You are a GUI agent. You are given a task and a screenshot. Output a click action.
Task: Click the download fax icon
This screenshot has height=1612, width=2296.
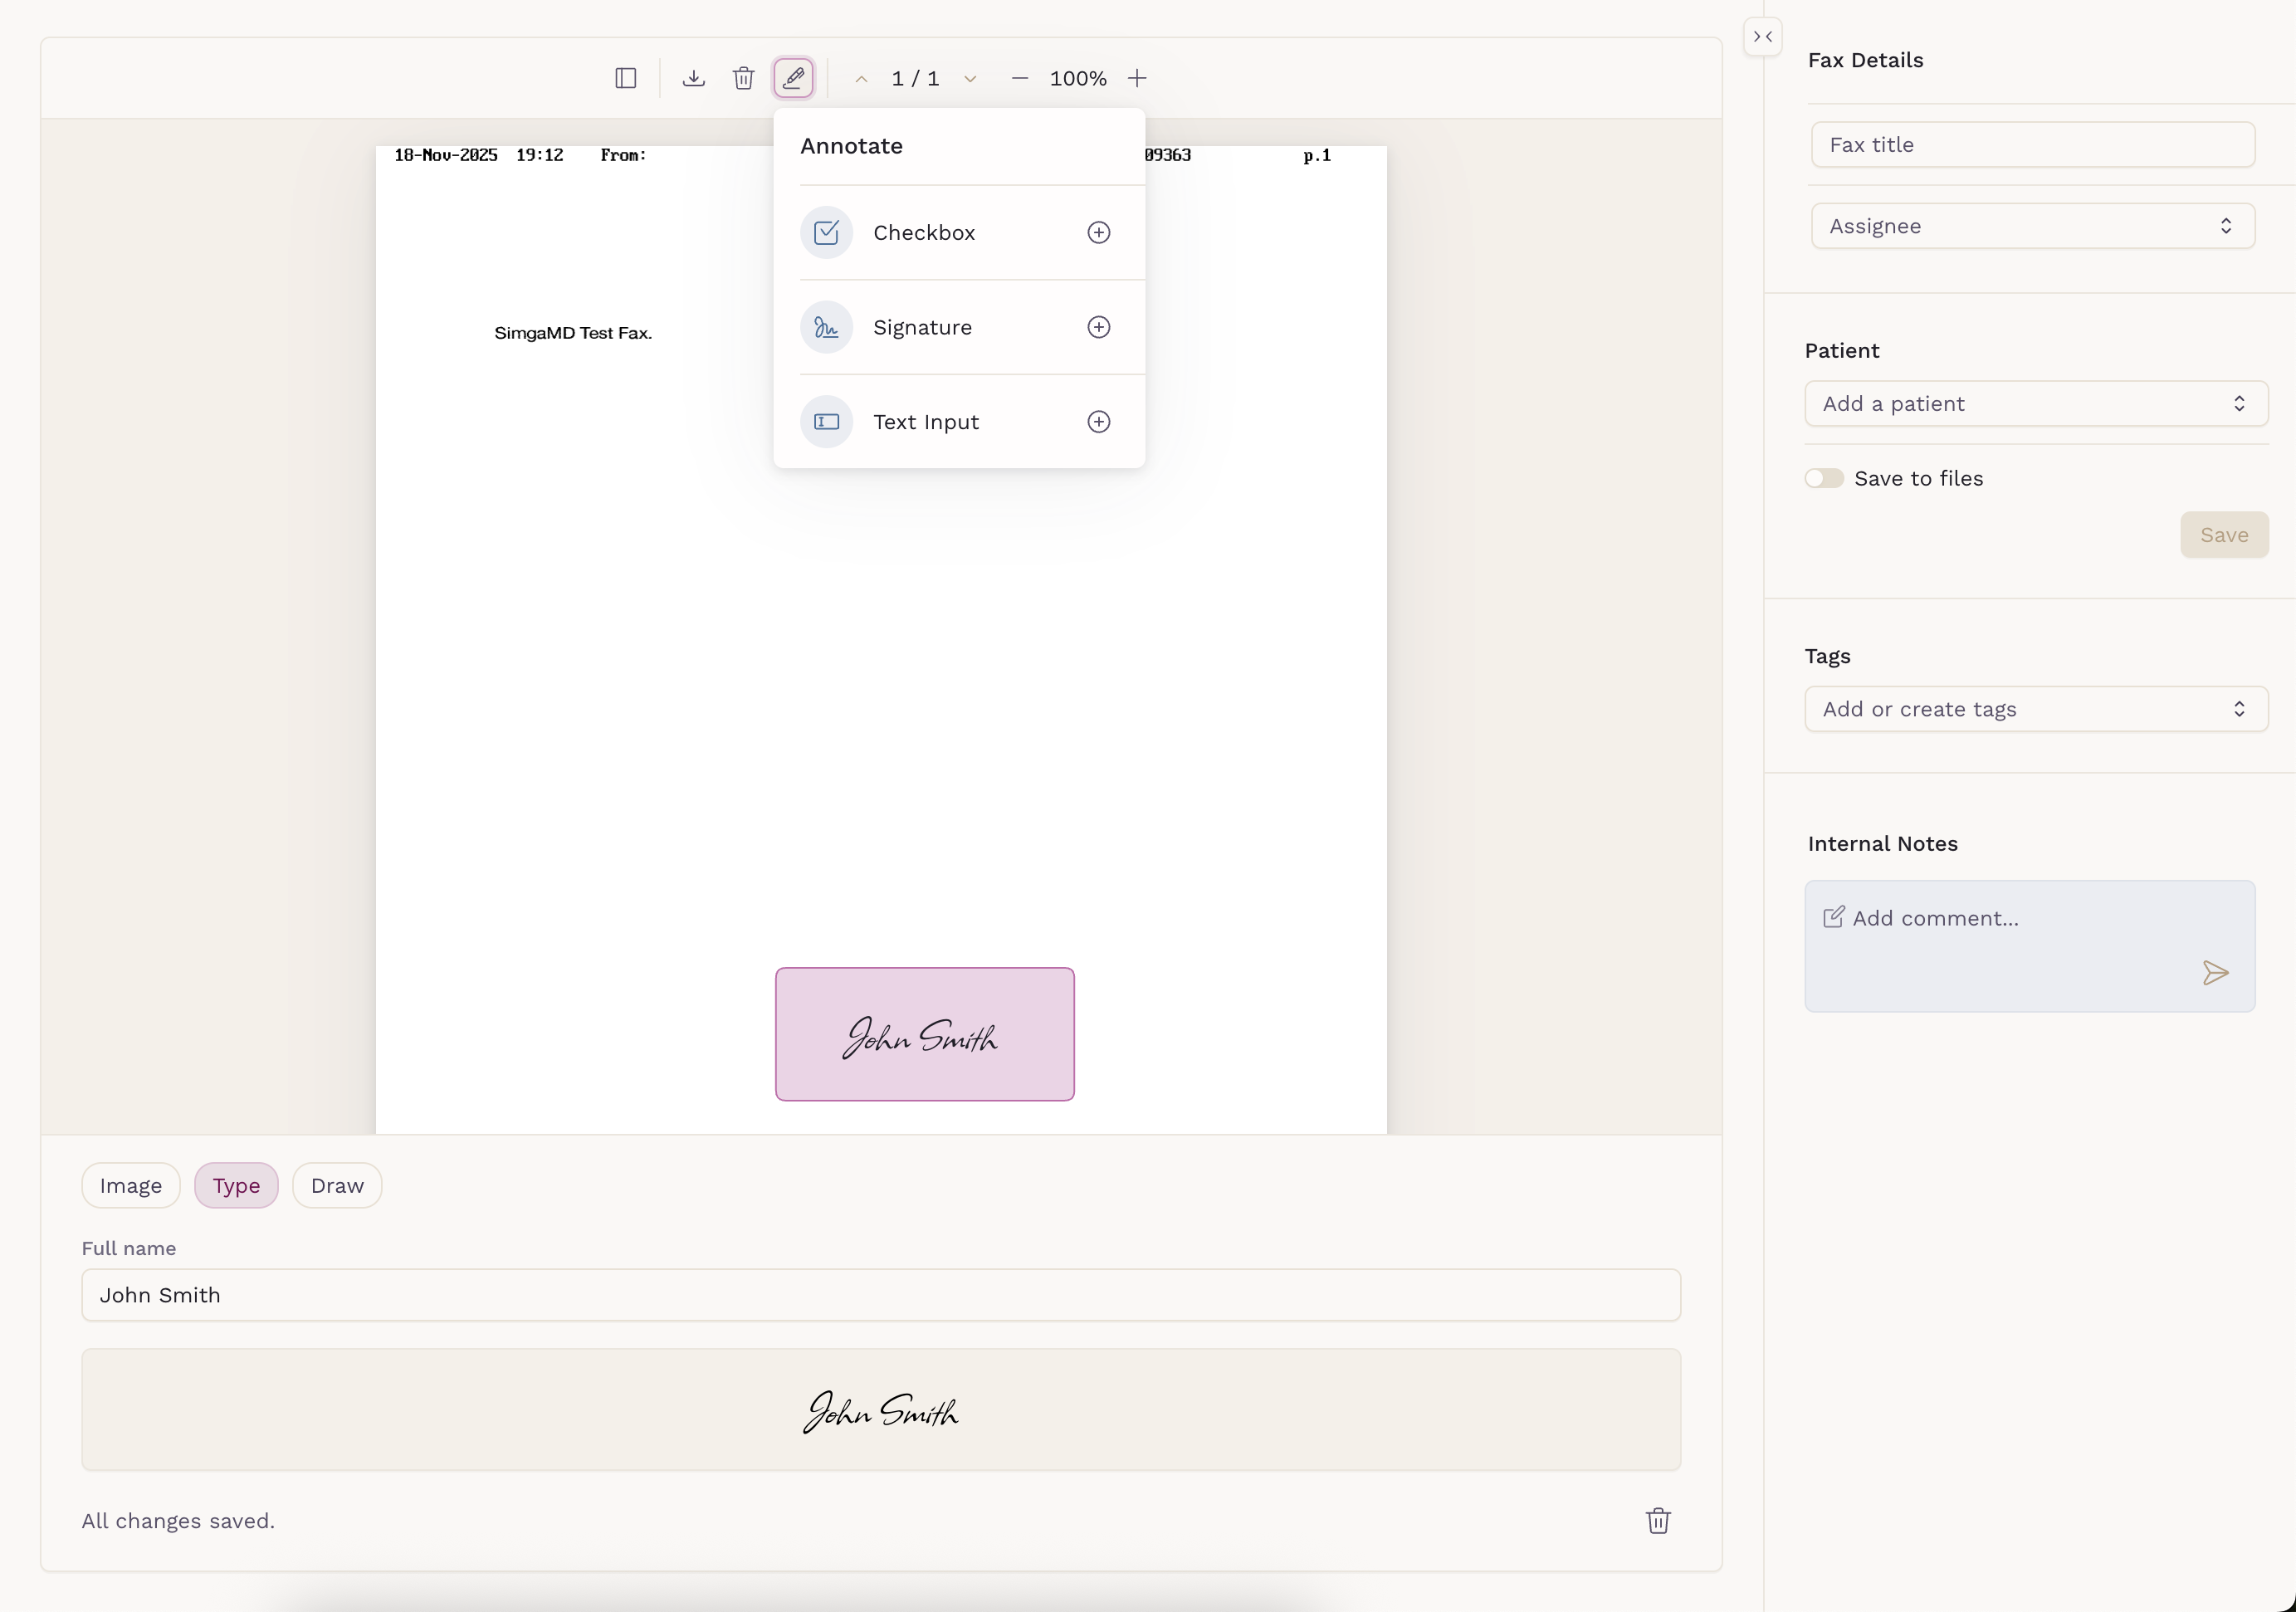point(693,78)
